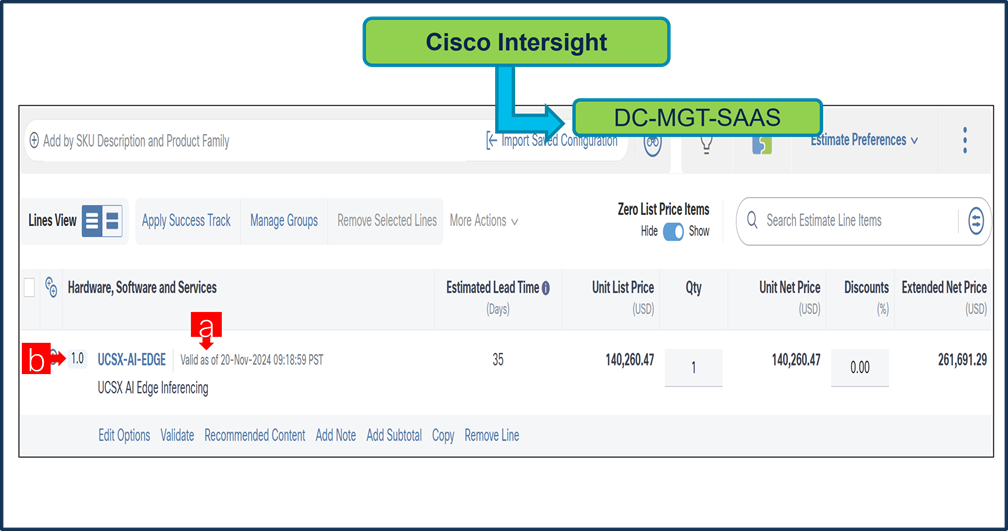Switch Lines View to expanded rows icon
Image resolution: width=1008 pixels, height=531 pixels.
112,221
